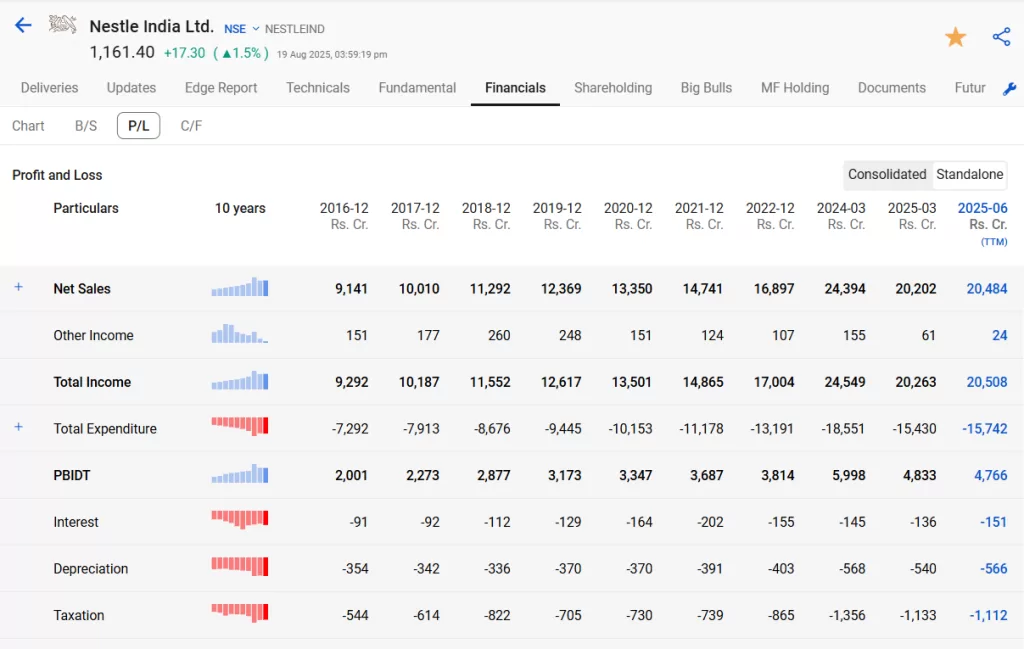The width and height of the screenshot is (1024, 649).
Task: Go back using the arrow icon
Action: coord(24,25)
